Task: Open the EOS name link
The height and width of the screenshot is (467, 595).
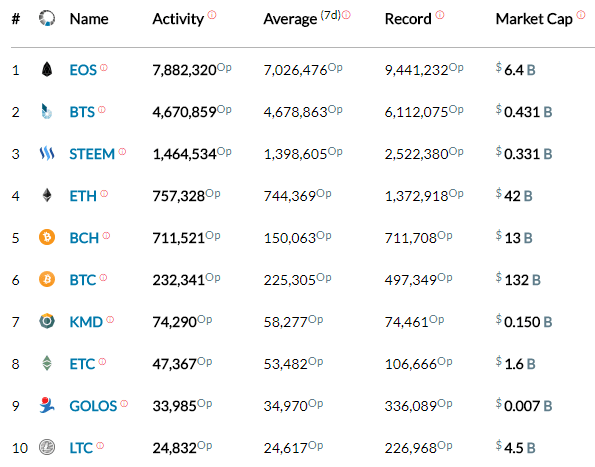Action: click(83, 70)
